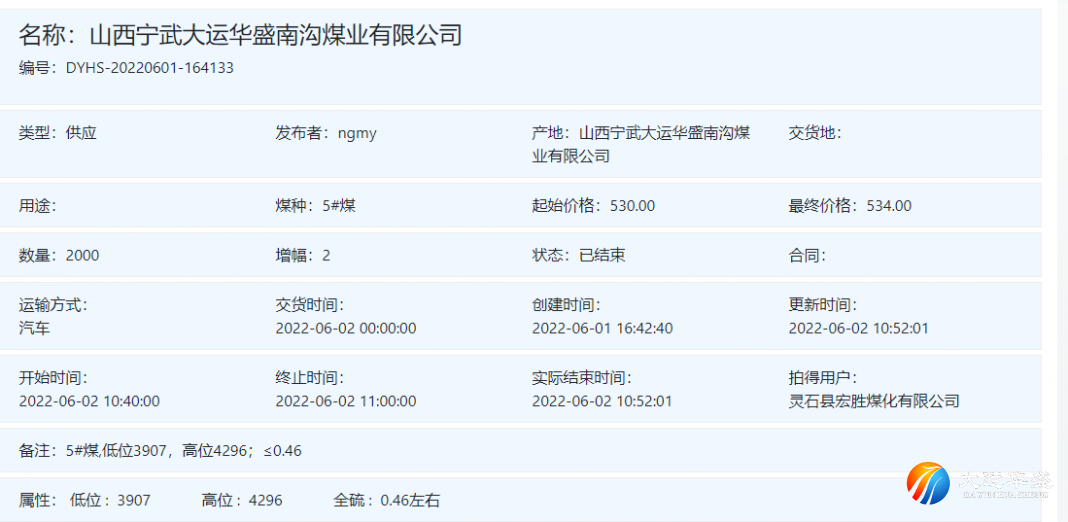The height and width of the screenshot is (522, 1068).
Task: Click the 创建时间 timestamp 16:42:40
Action: pyautogui.click(x=602, y=328)
